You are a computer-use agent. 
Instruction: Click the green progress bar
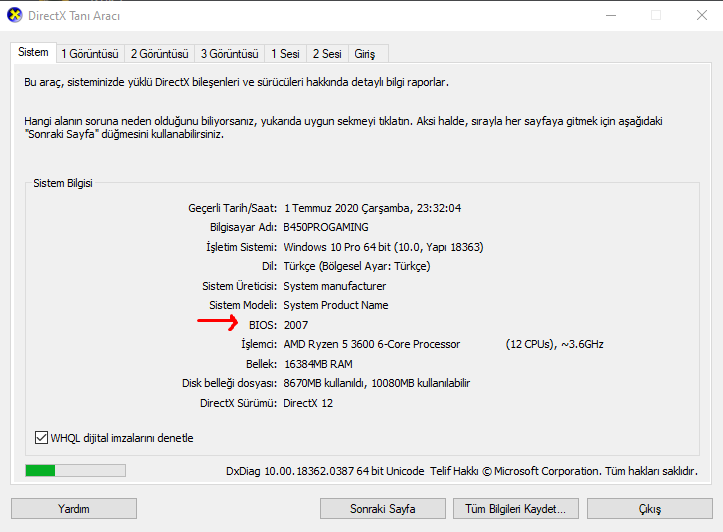click(x=75, y=470)
